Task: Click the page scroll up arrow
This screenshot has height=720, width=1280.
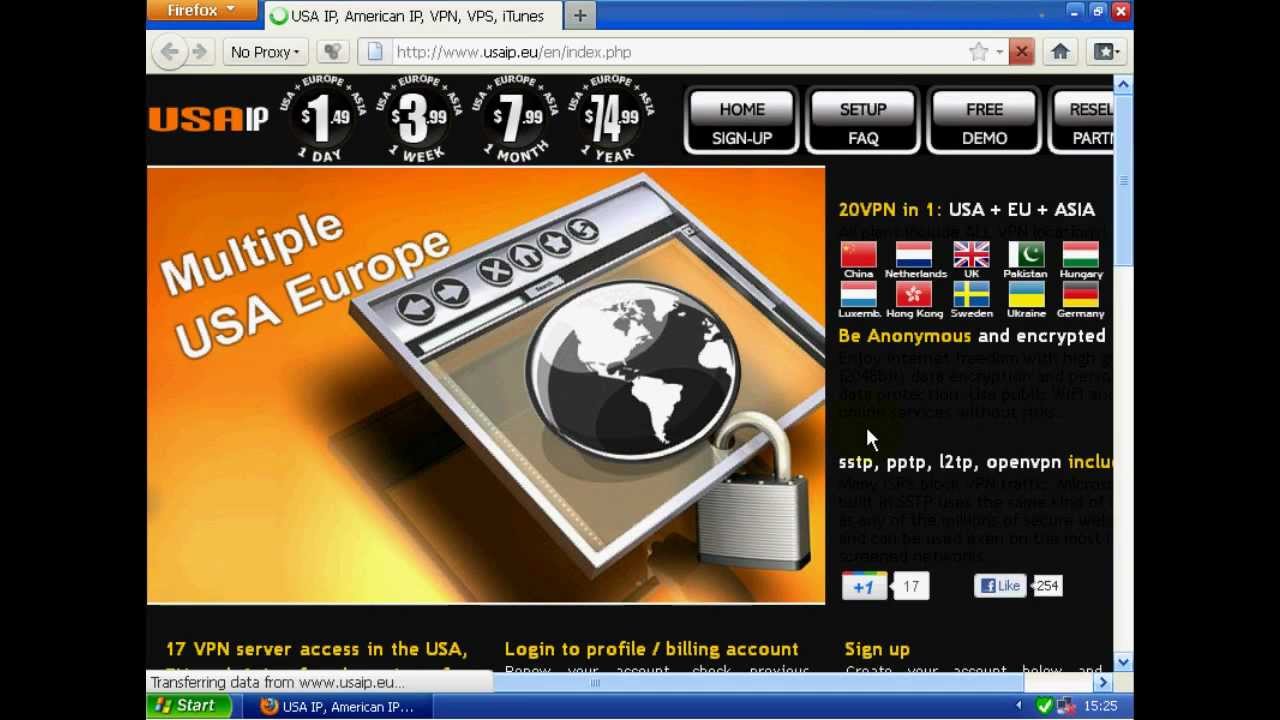Action: (x=1123, y=85)
